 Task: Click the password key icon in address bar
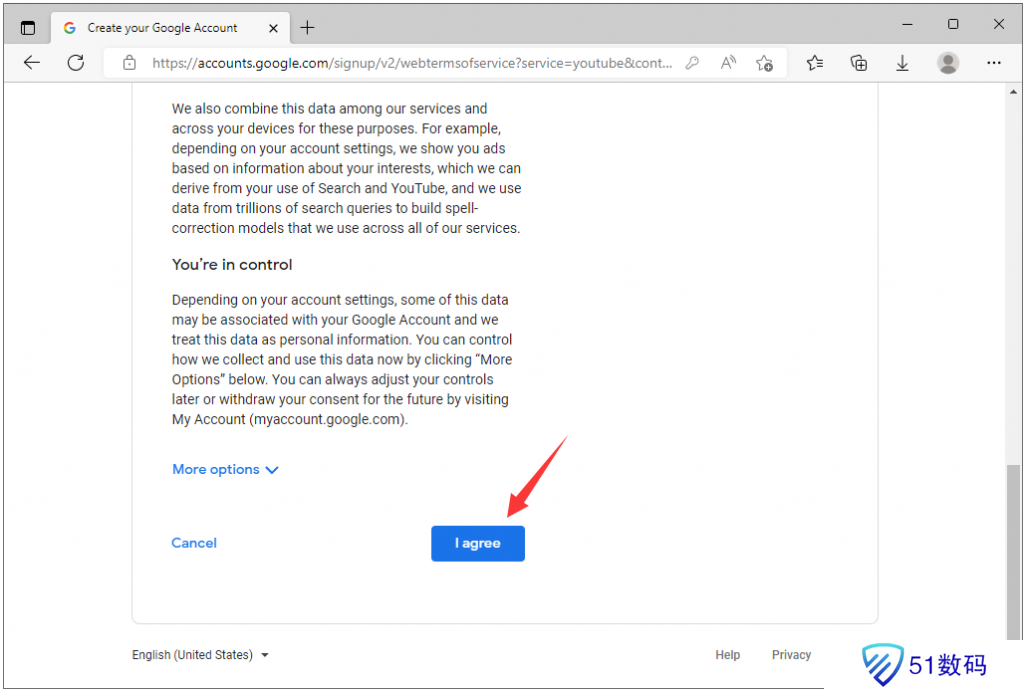pos(692,63)
